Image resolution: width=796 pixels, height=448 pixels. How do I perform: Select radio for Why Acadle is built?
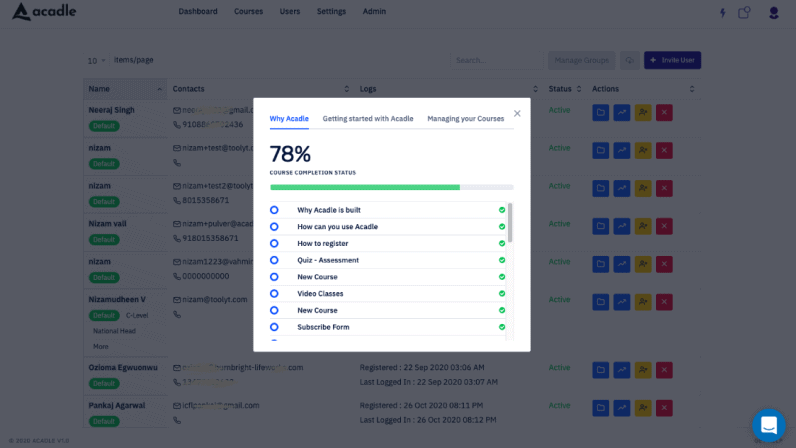click(x=274, y=210)
